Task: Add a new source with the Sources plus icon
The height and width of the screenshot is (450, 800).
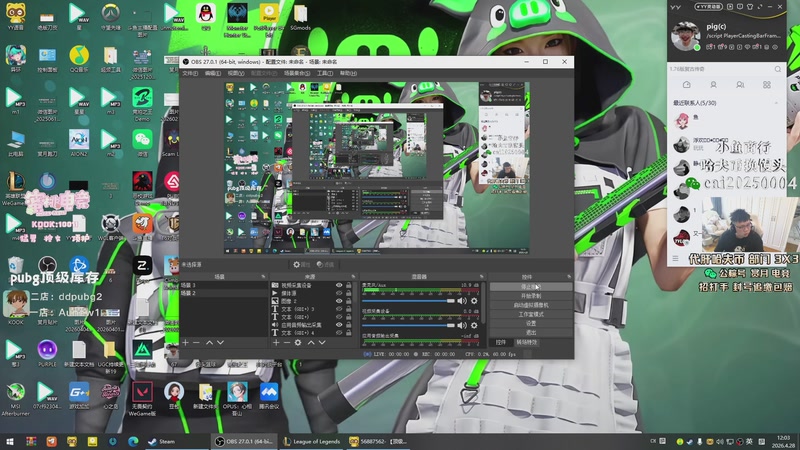Action: click(x=276, y=343)
